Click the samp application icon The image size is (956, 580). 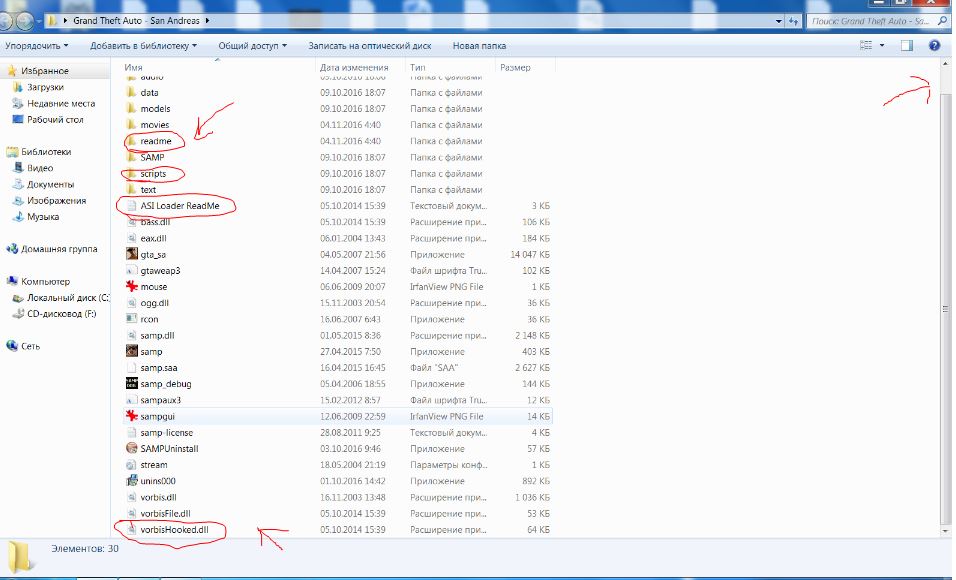click(131, 352)
